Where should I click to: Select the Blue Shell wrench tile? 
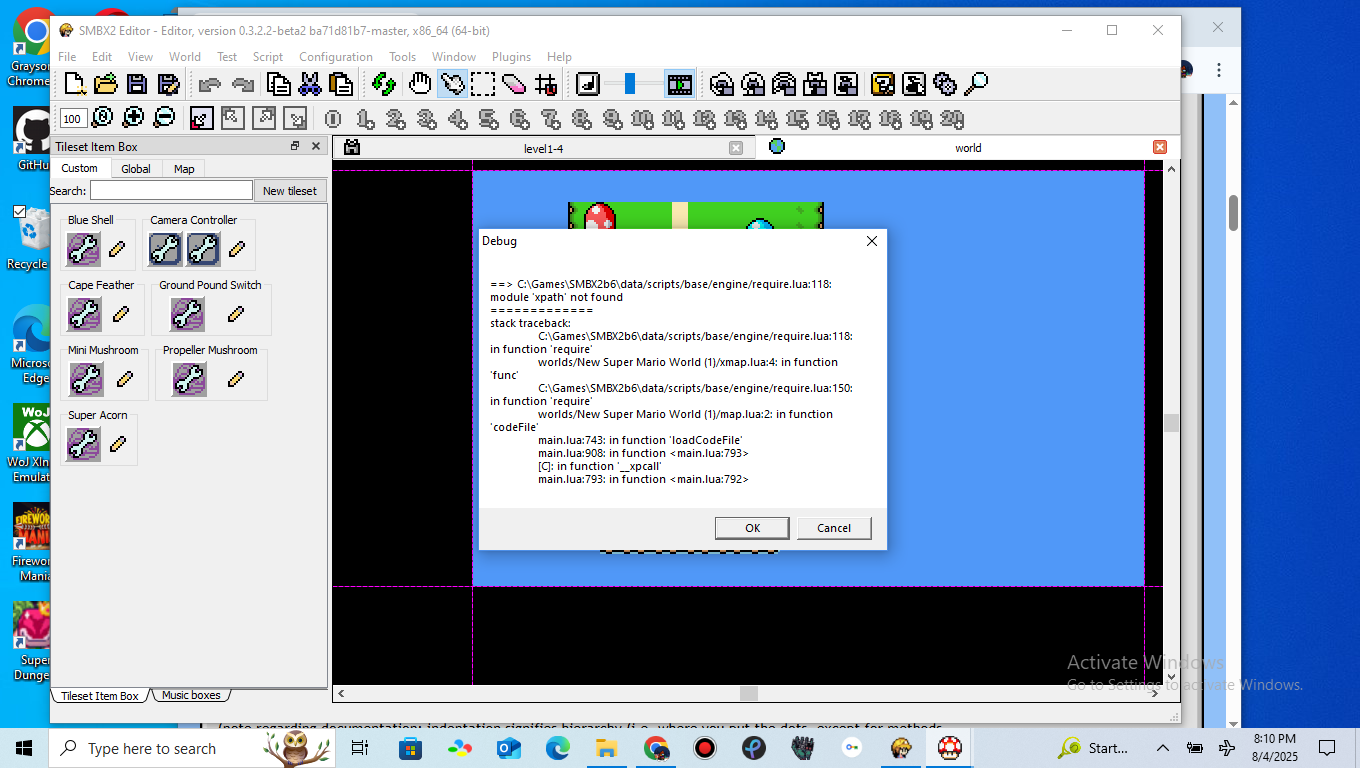click(84, 249)
